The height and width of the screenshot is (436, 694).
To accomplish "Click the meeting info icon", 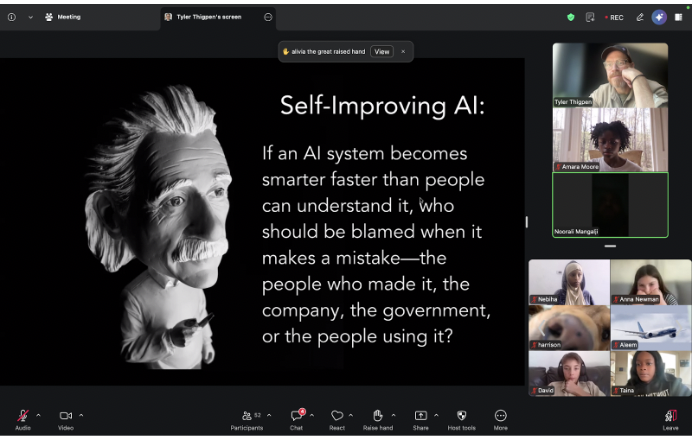I will [x=12, y=17].
